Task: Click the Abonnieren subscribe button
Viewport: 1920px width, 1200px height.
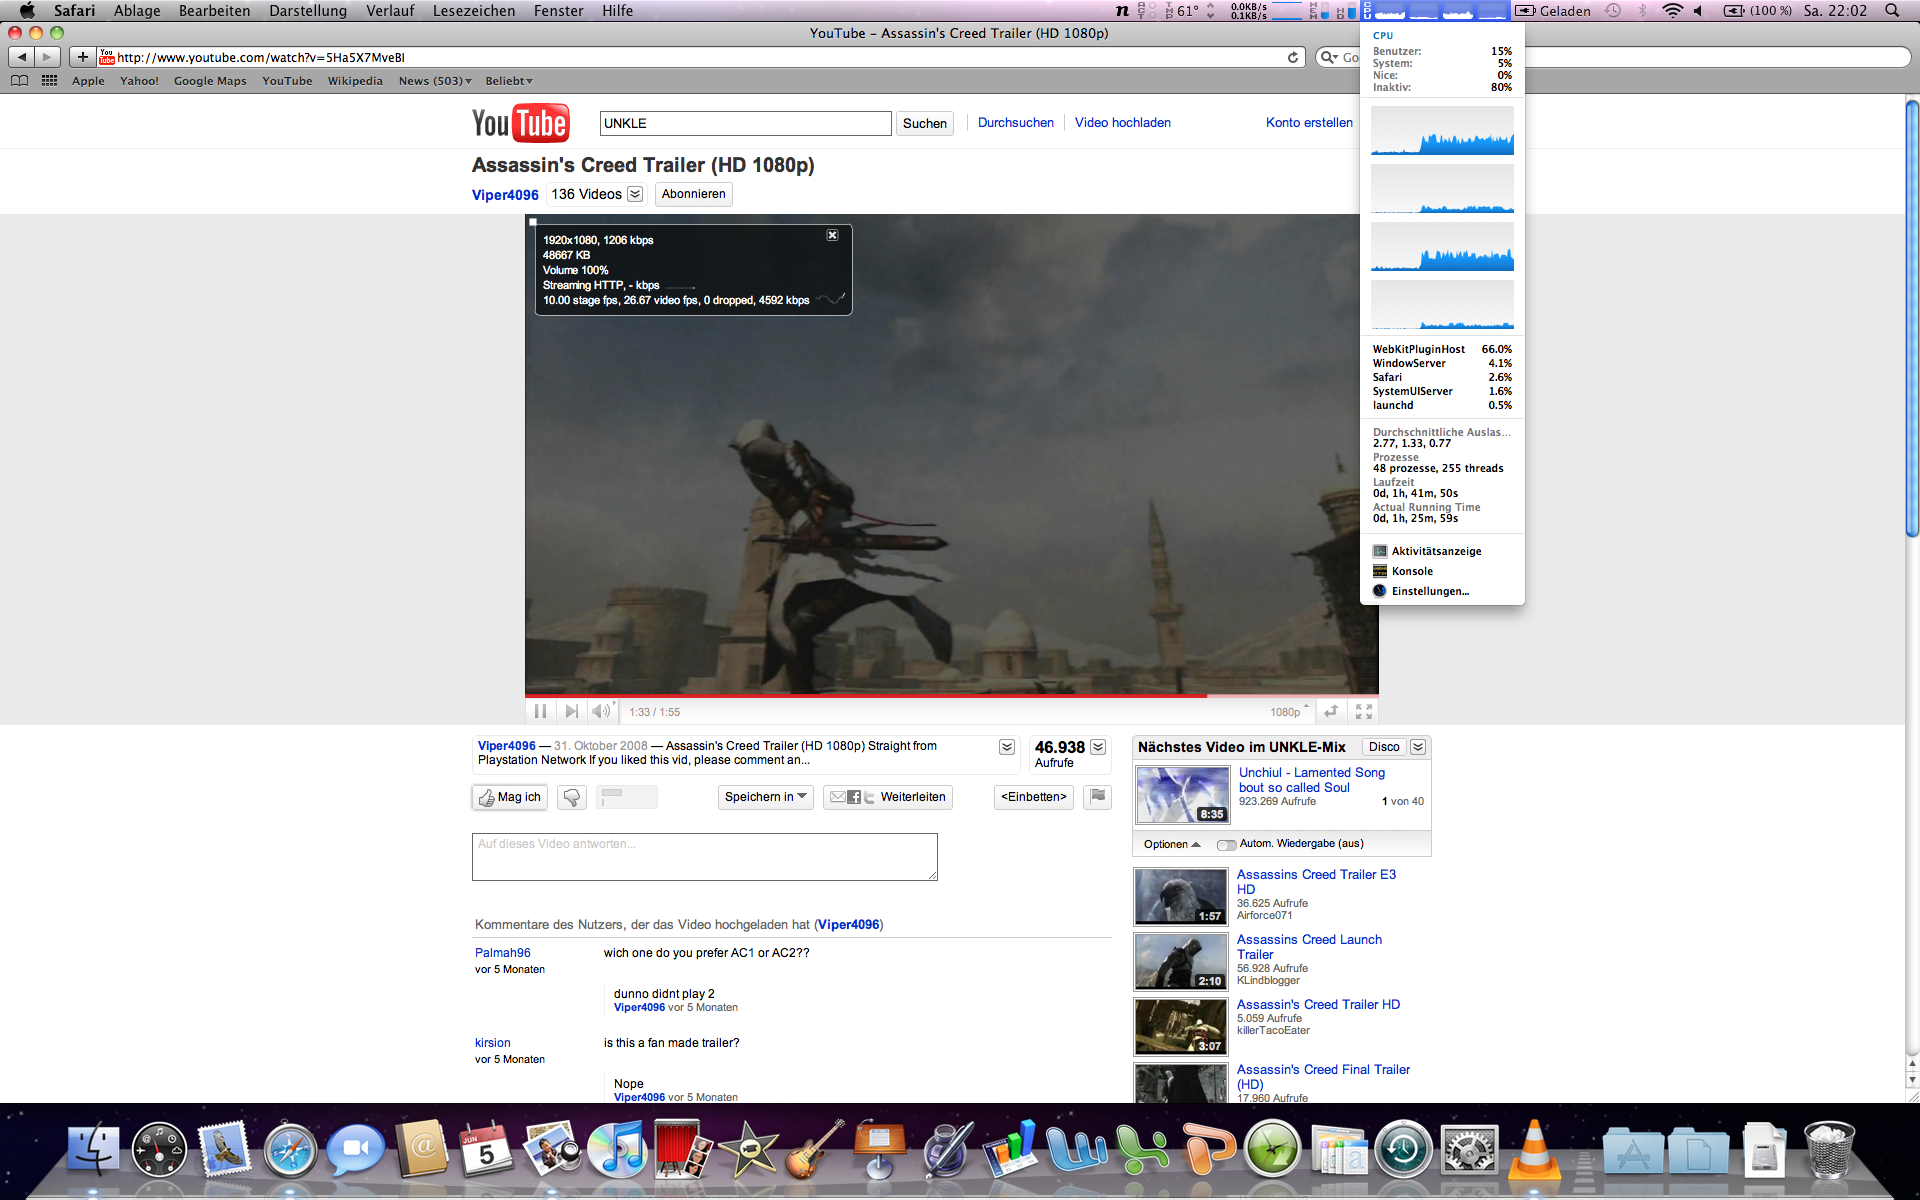Action: [694, 194]
